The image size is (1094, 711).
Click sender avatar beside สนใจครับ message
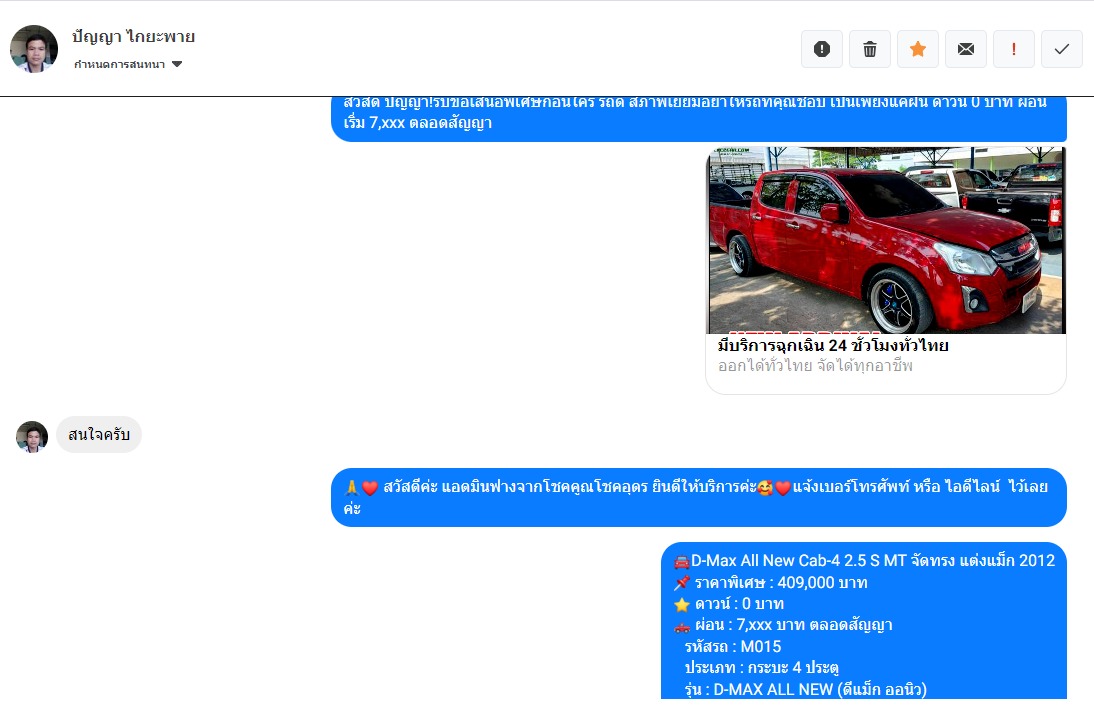tap(32, 437)
